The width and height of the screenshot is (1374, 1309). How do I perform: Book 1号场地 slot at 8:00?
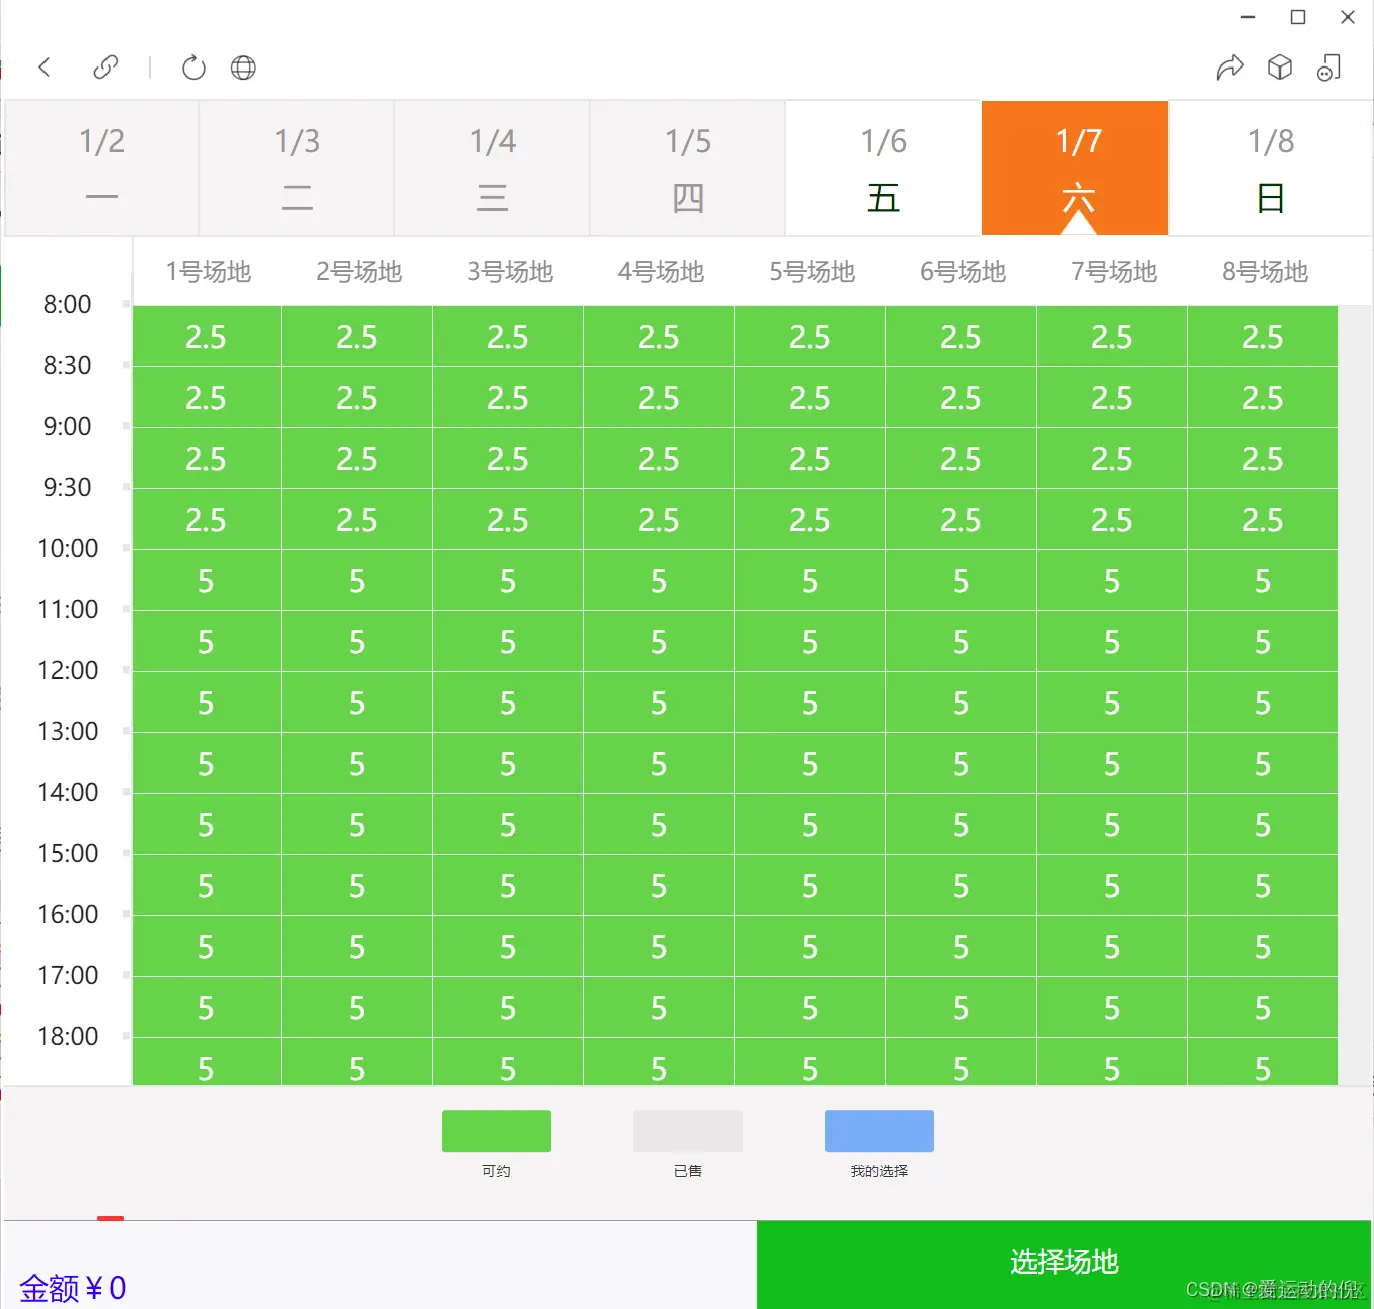(206, 337)
